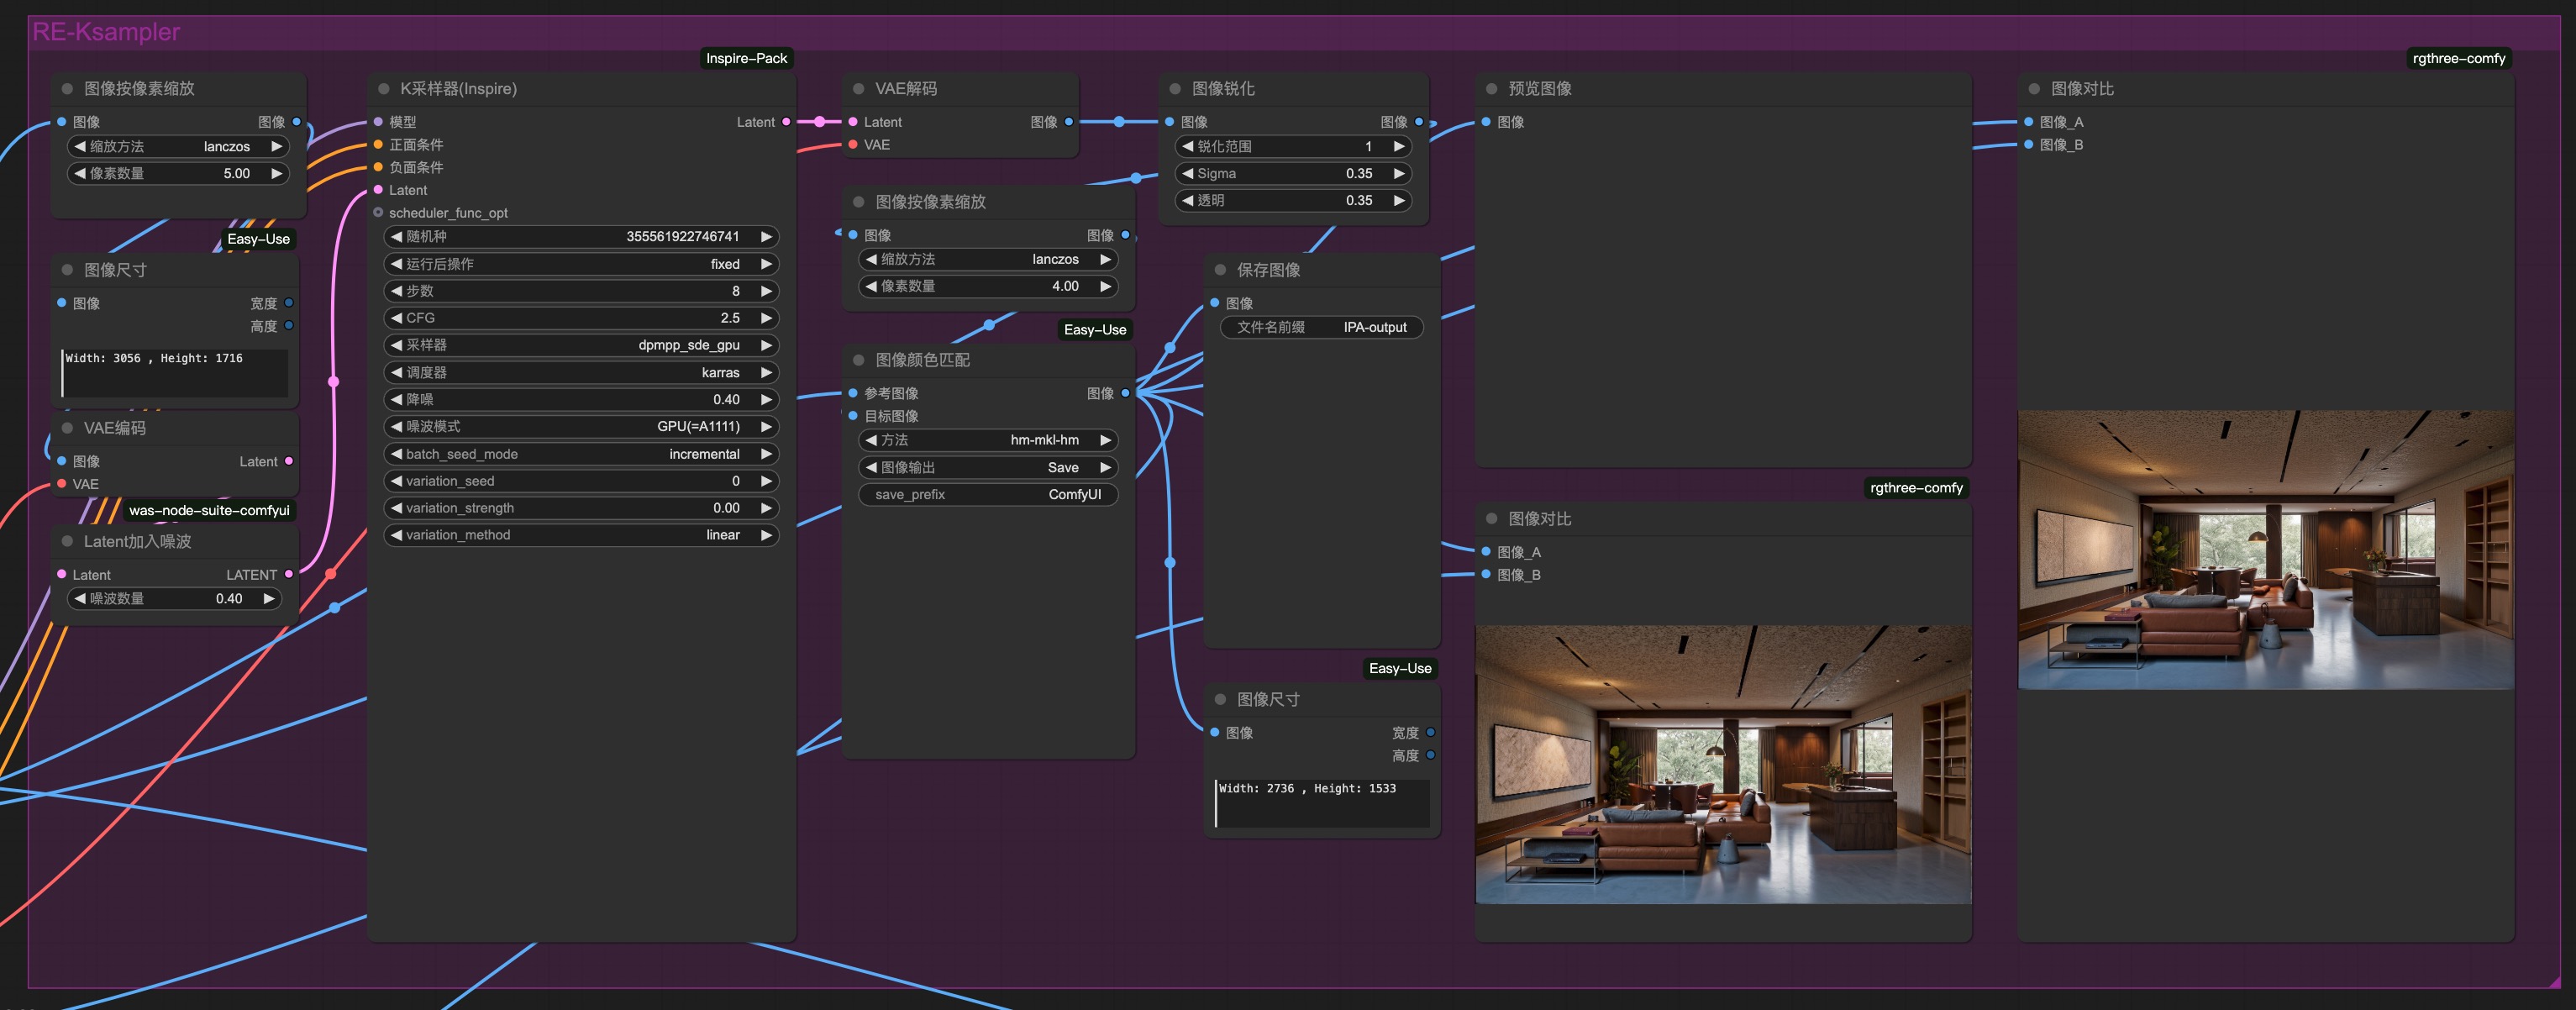Screen dimensions: 2576x1010
Task: Collapse the VAE编码 node using title dot
Action: [67, 428]
